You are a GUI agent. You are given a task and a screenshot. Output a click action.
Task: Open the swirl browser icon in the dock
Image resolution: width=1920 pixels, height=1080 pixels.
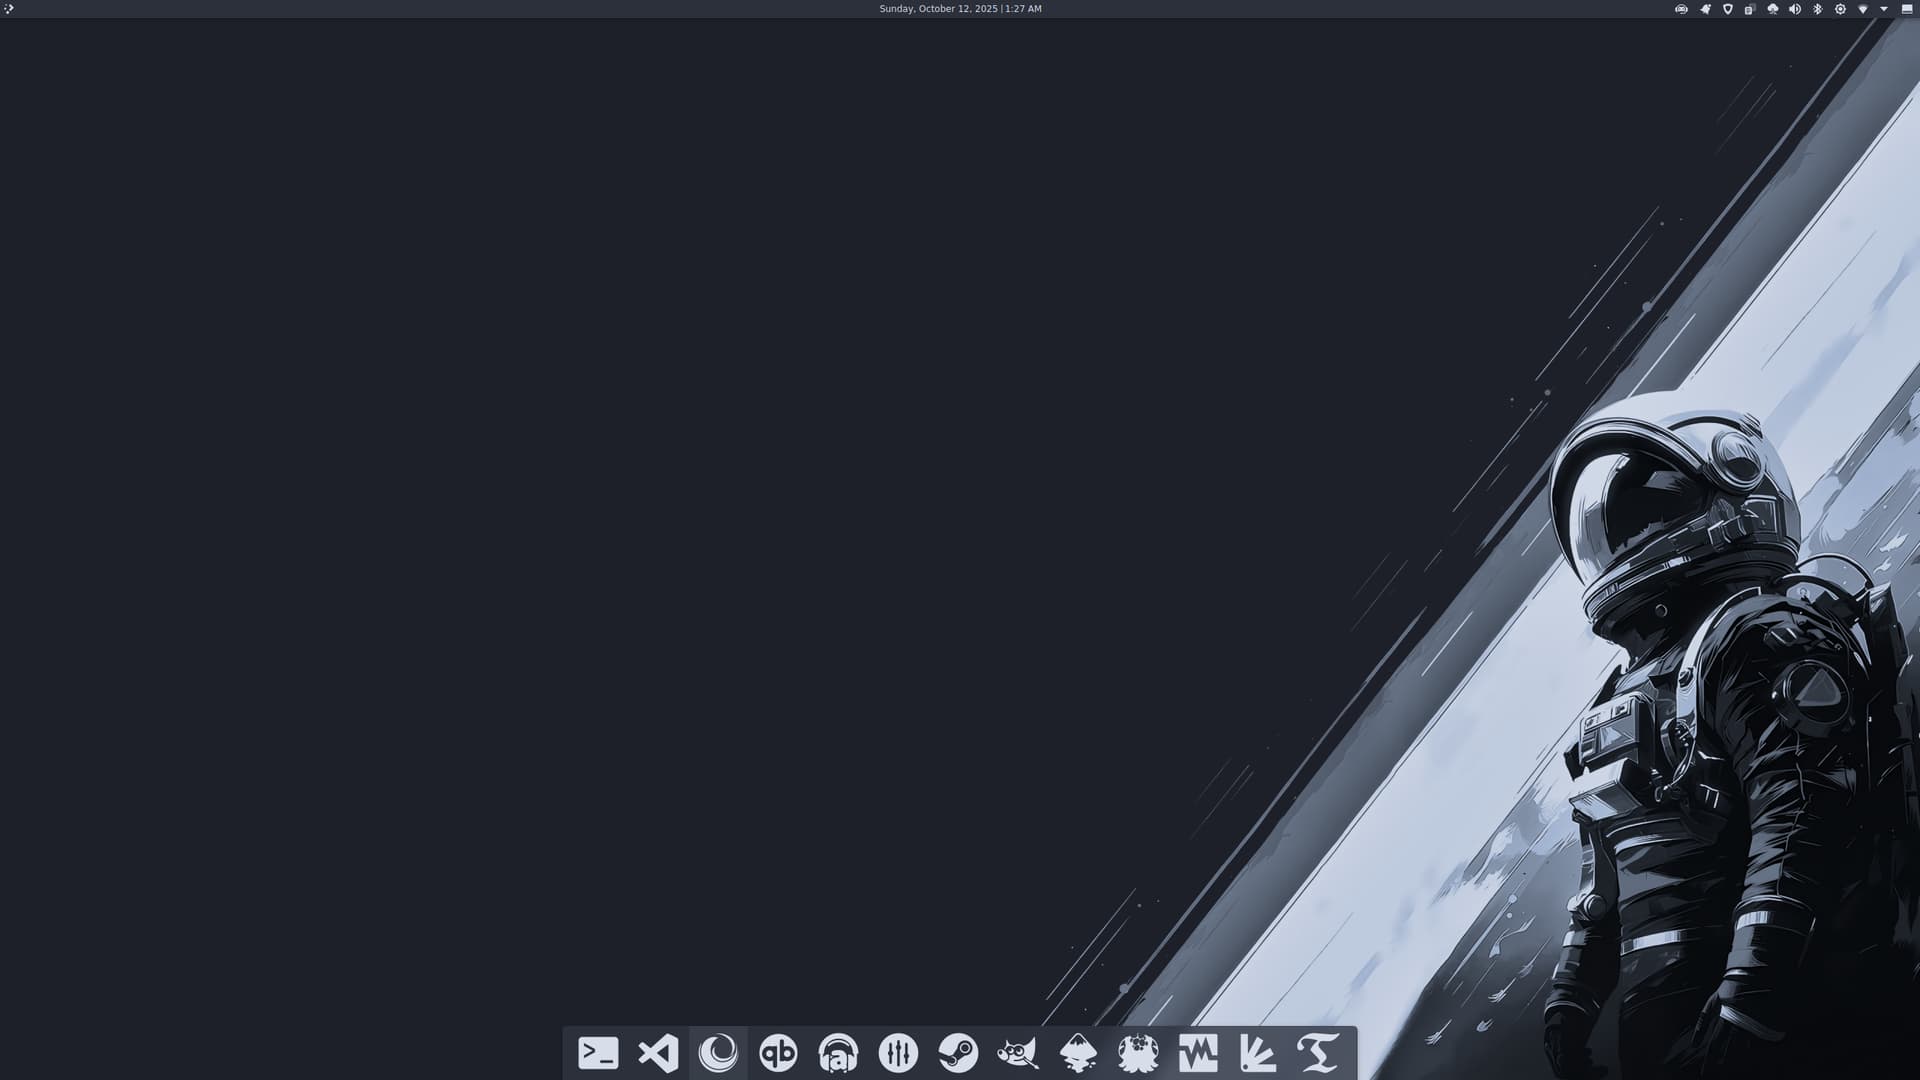pos(718,1053)
